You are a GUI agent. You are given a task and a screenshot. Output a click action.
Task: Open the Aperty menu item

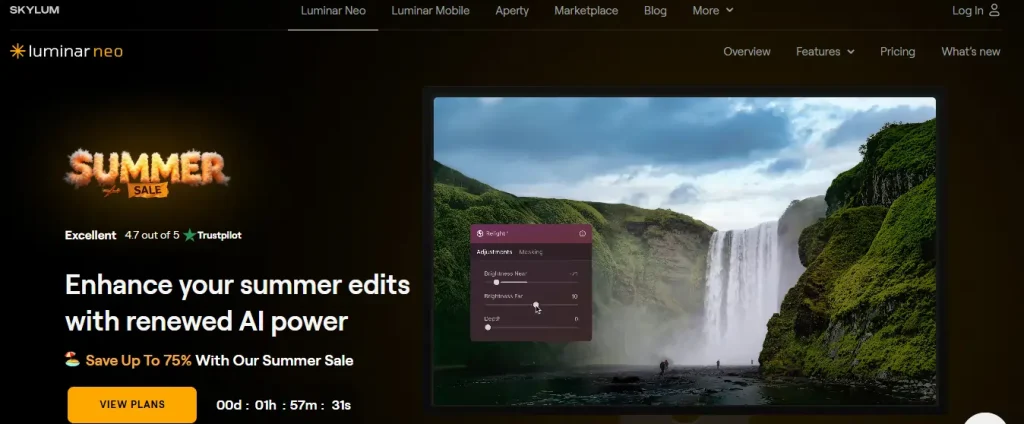click(x=512, y=10)
